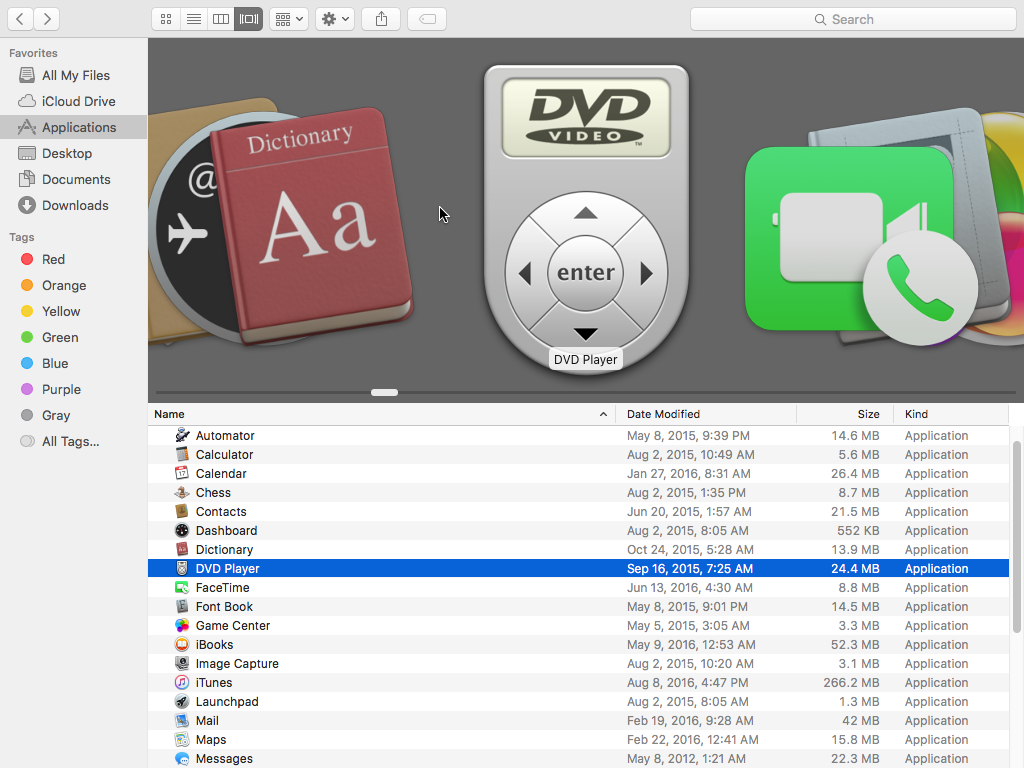
Task: Open All My Files in sidebar
Action: [74, 75]
